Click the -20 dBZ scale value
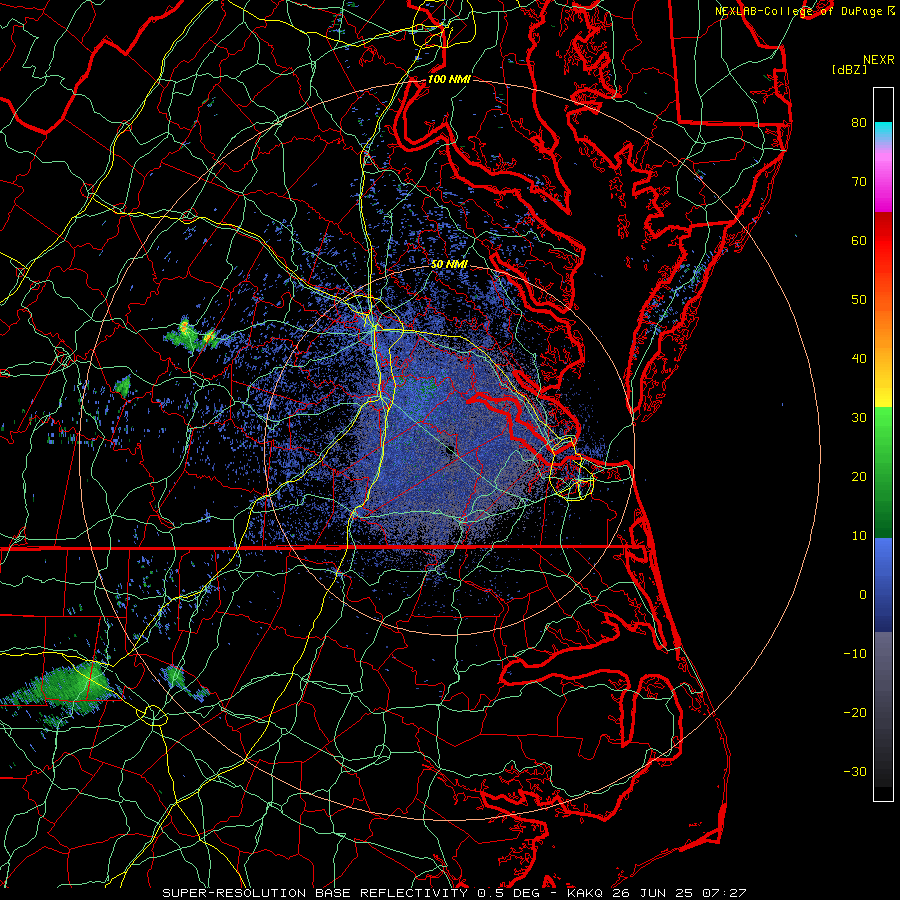Viewport: 900px width, 900px height. [x=855, y=712]
